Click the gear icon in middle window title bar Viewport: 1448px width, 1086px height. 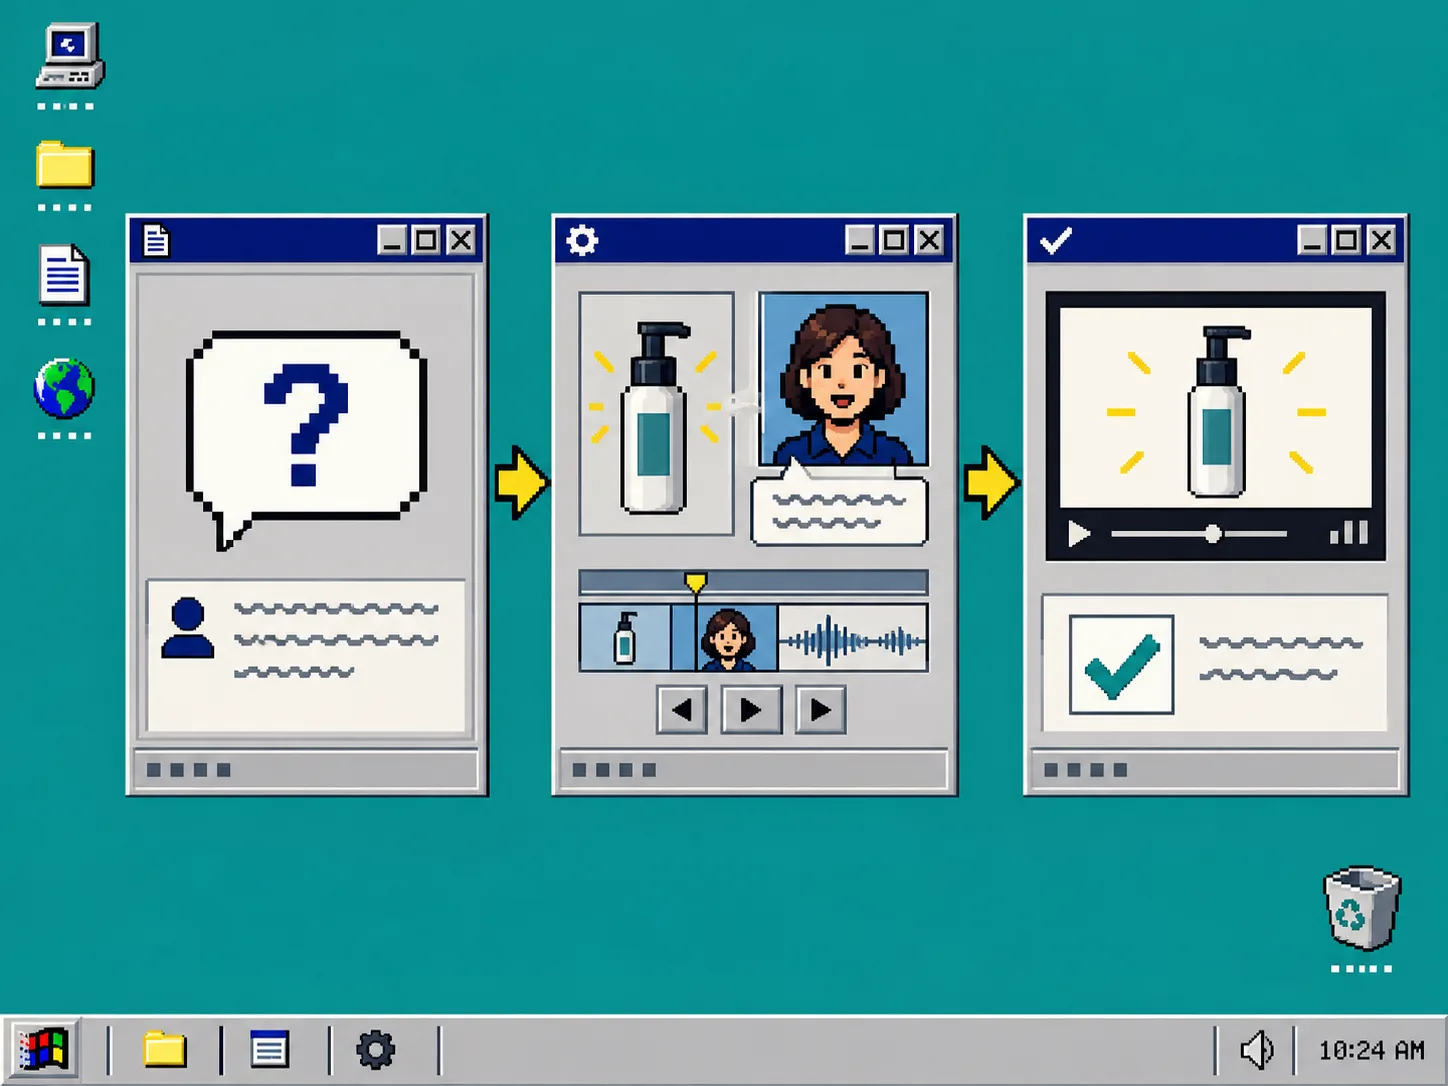tap(582, 240)
